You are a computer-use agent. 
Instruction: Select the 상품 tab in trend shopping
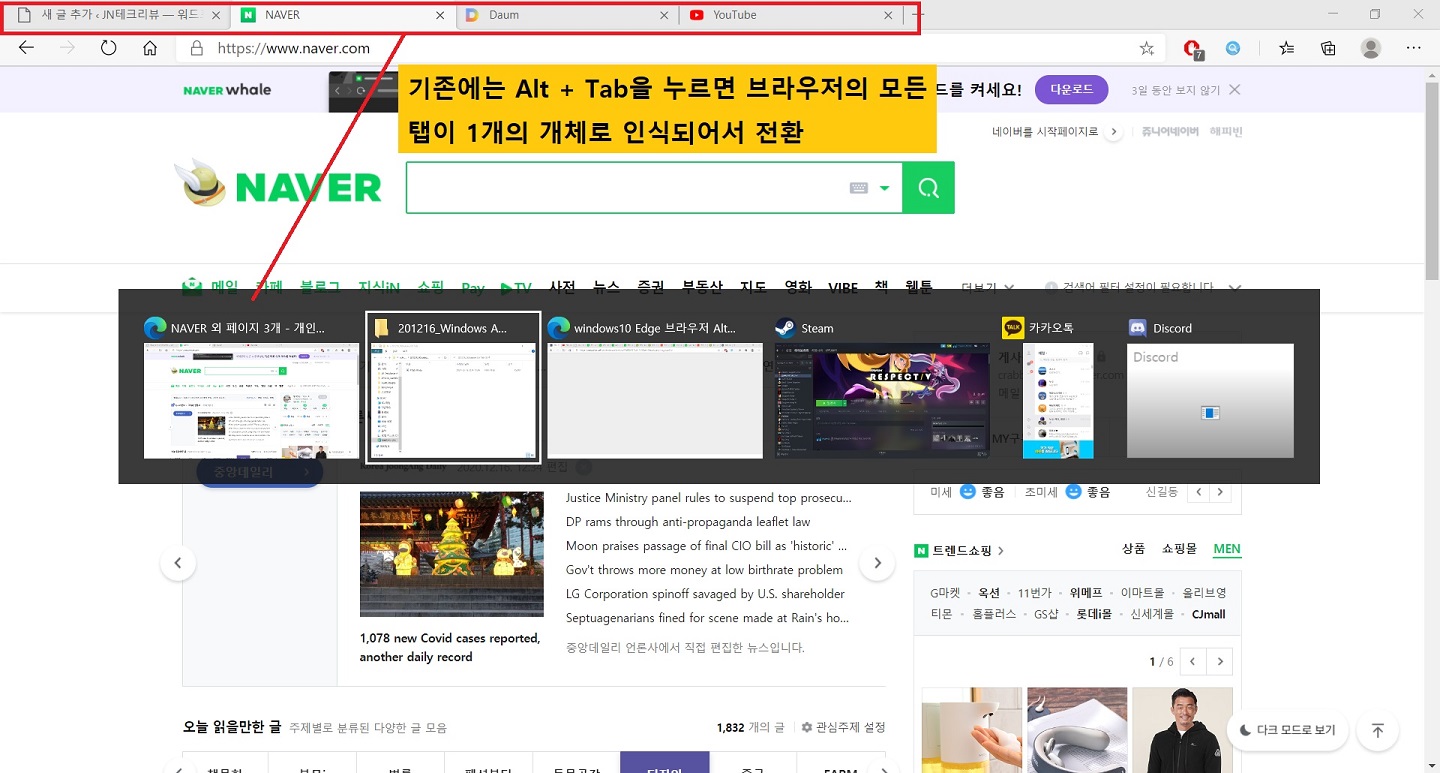tap(1133, 549)
